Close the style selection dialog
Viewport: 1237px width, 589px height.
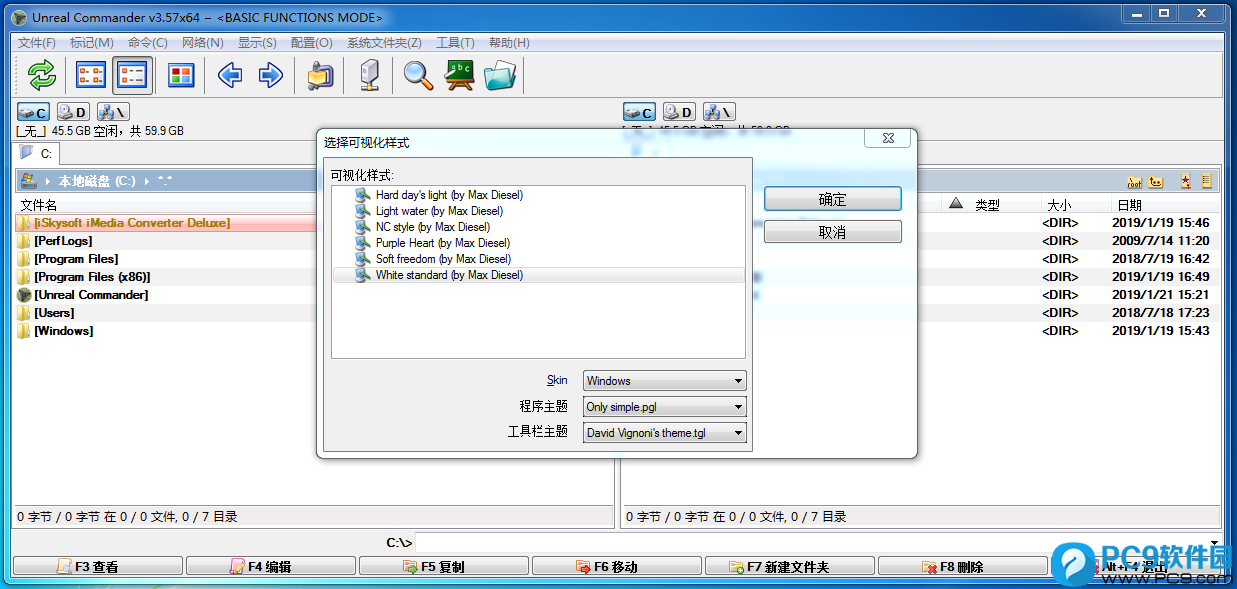(888, 140)
